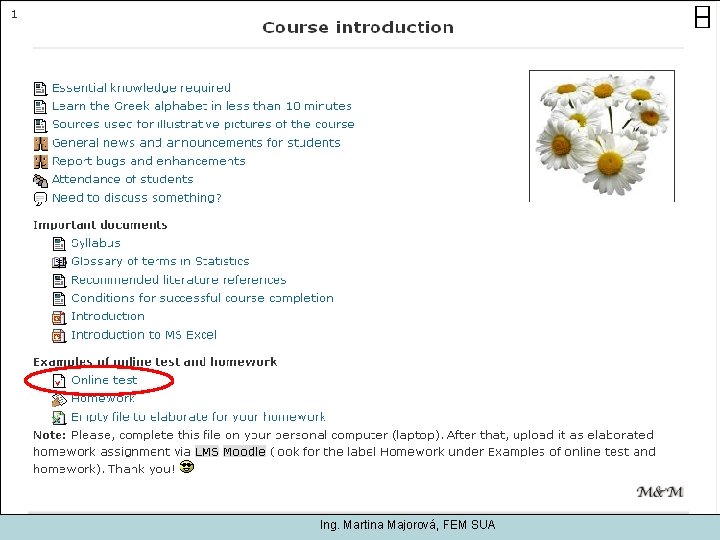Click Examples of online test and homework heading
The image size is (720, 540).
pyautogui.click(x=155, y=362)
